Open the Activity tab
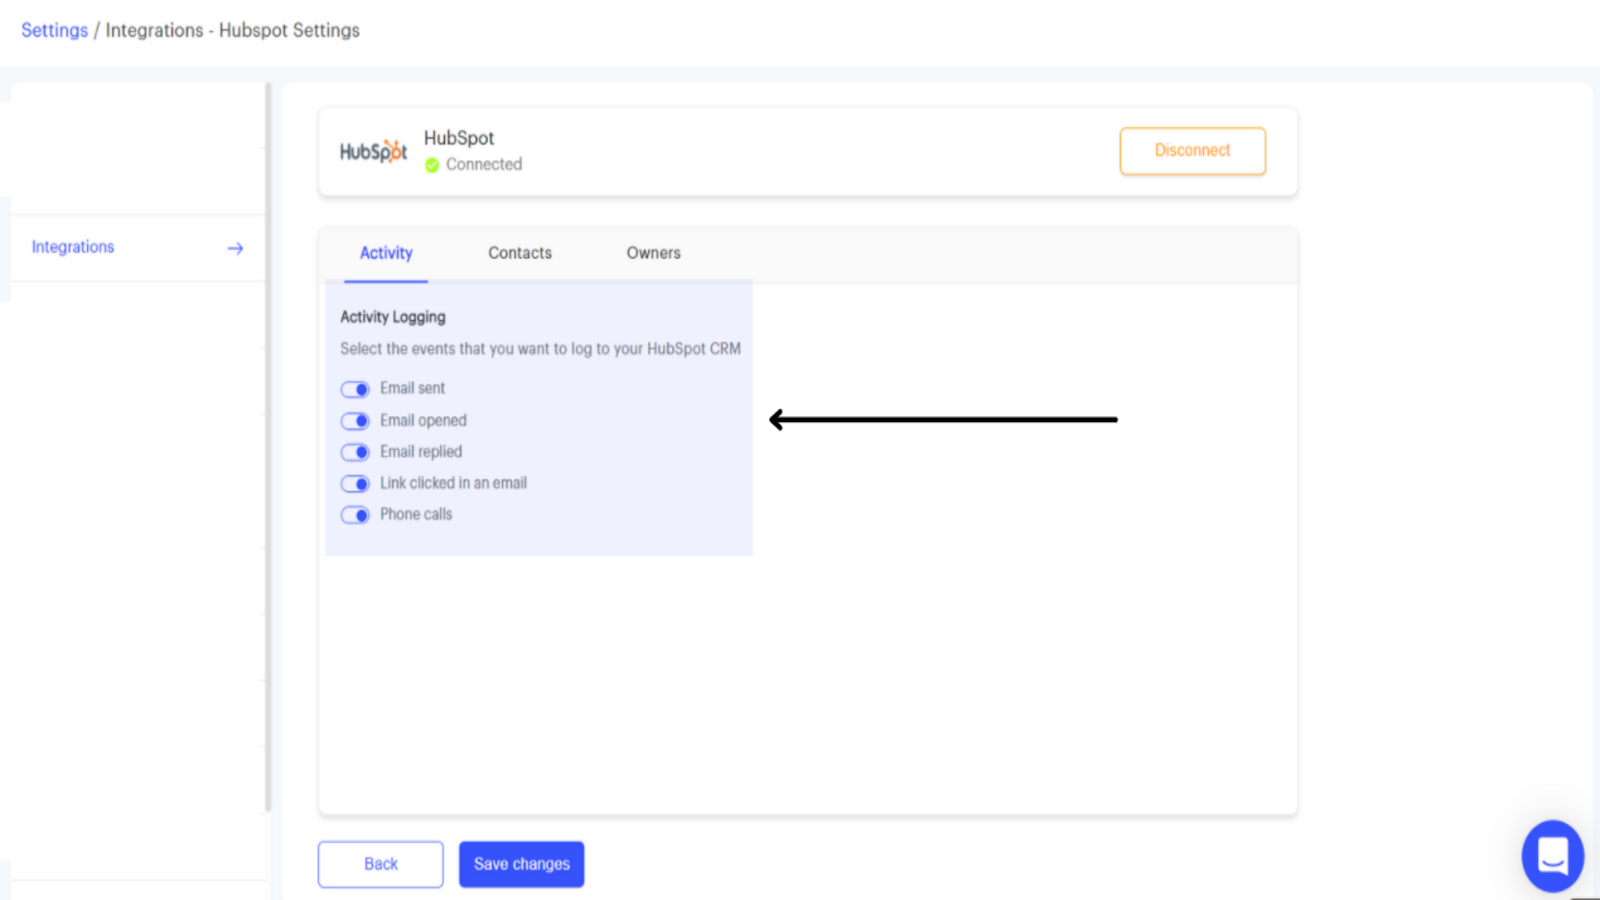 [386, 253]
